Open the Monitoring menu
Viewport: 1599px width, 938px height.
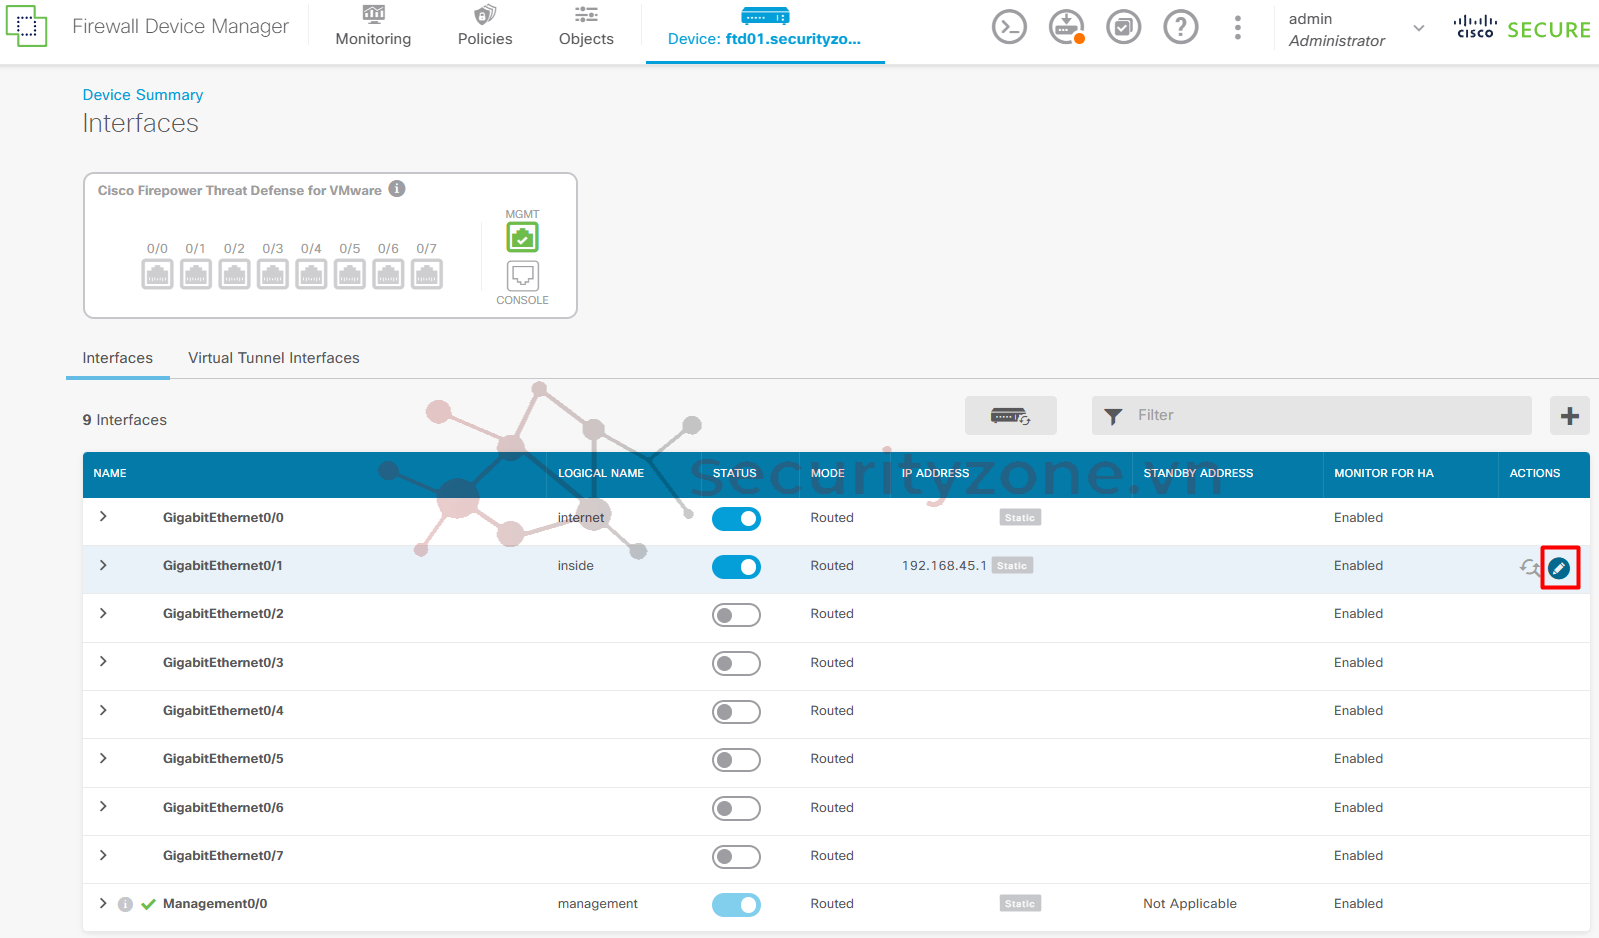[x=373, y=27]
